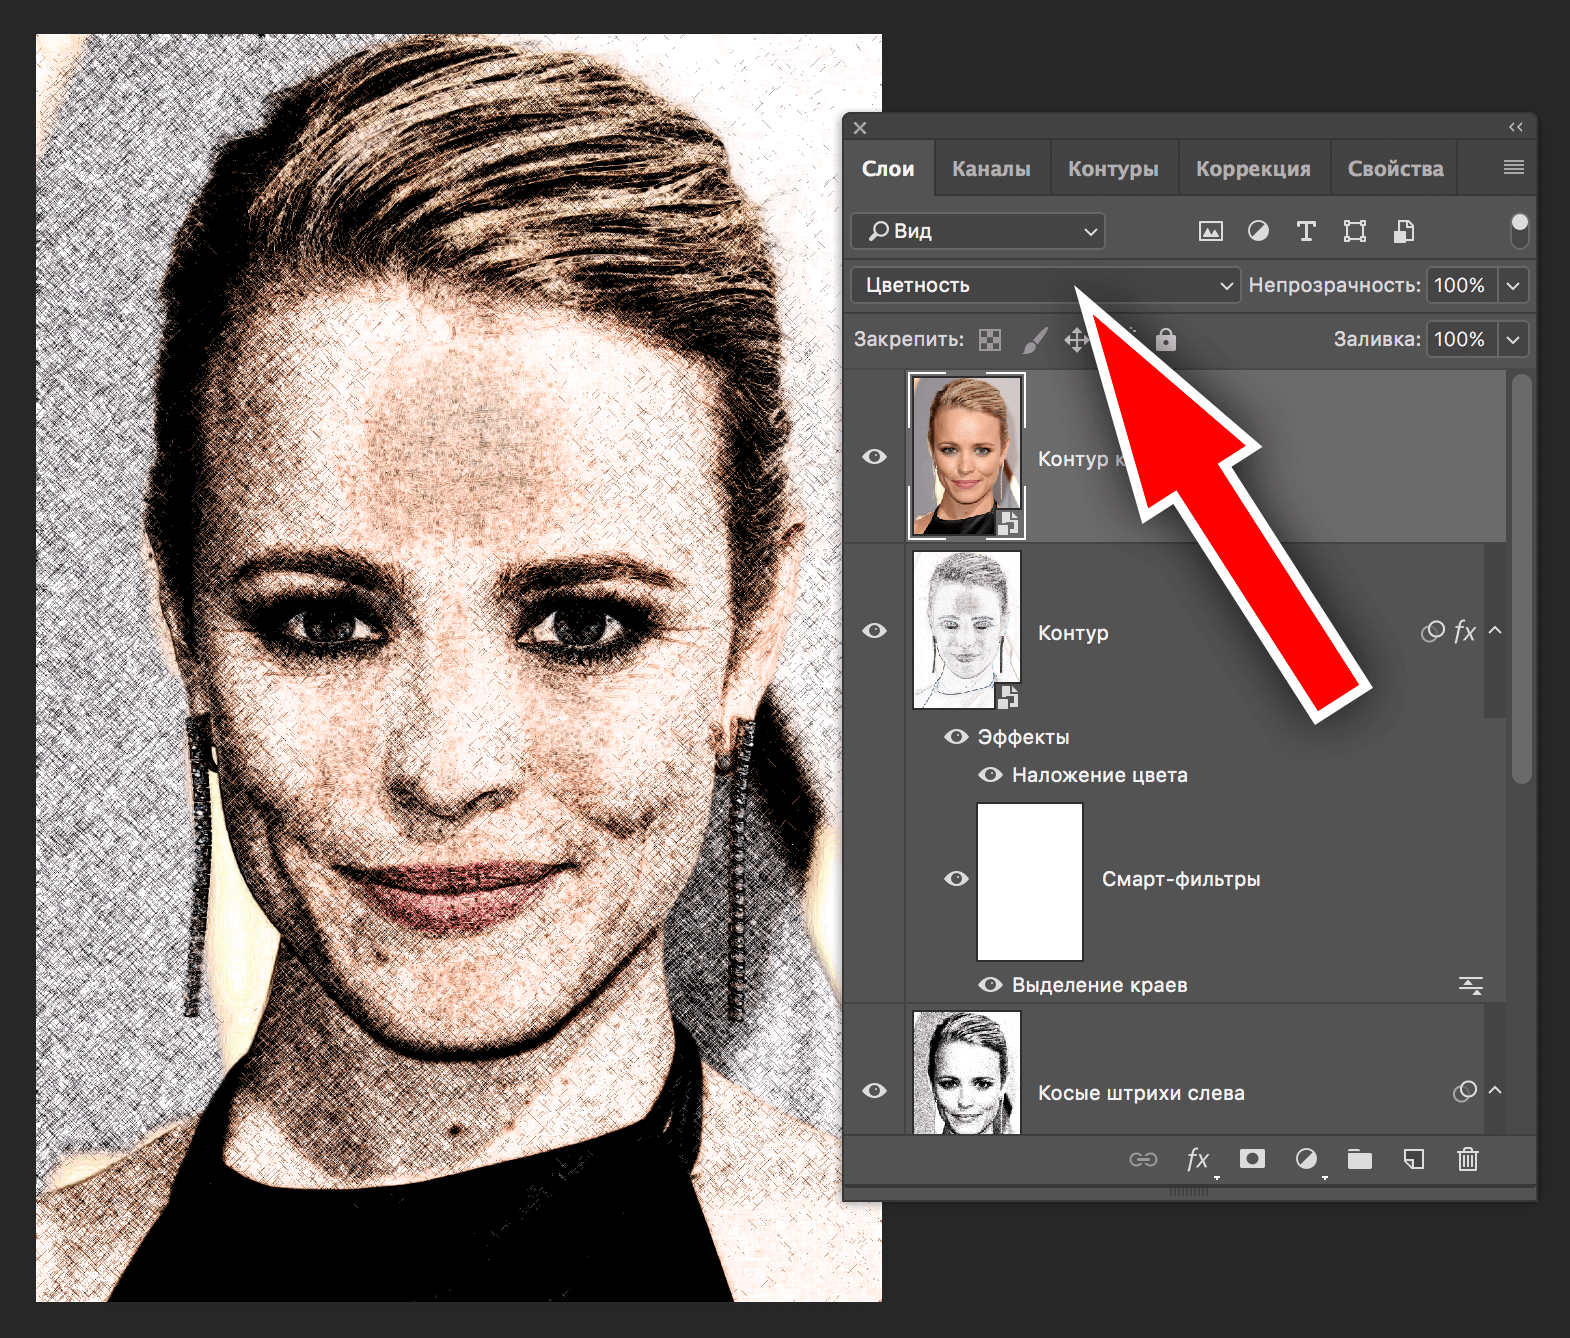1570x1338 pixels.
Task: Filter layers by adjustment layer icon
Action: click(1258, 231)
